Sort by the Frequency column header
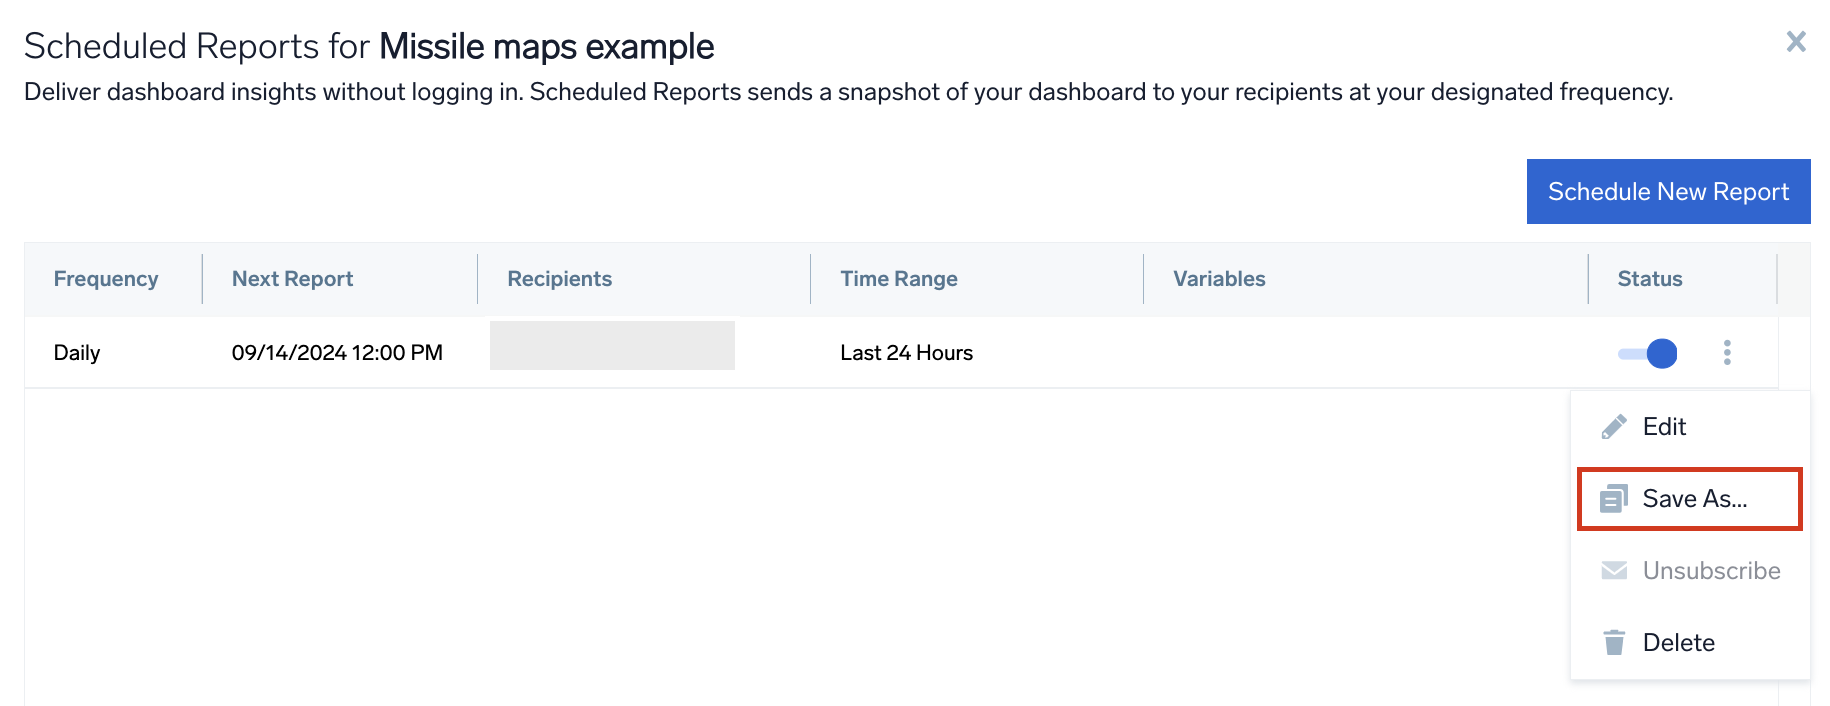The height and width of the screenshot is (706, 1830). click(x=106, y=279)
